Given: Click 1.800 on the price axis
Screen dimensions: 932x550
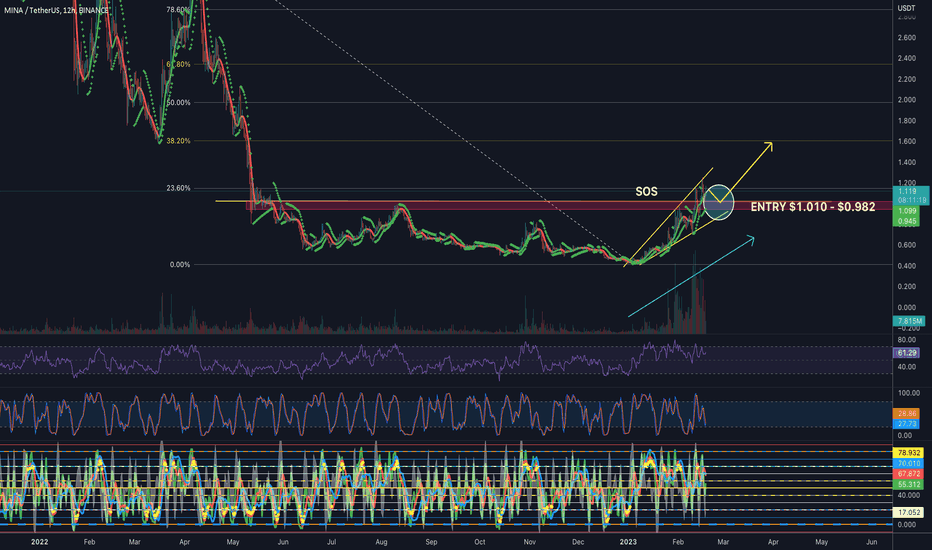Looking at the screenshot, I should [x=906, y=121].
